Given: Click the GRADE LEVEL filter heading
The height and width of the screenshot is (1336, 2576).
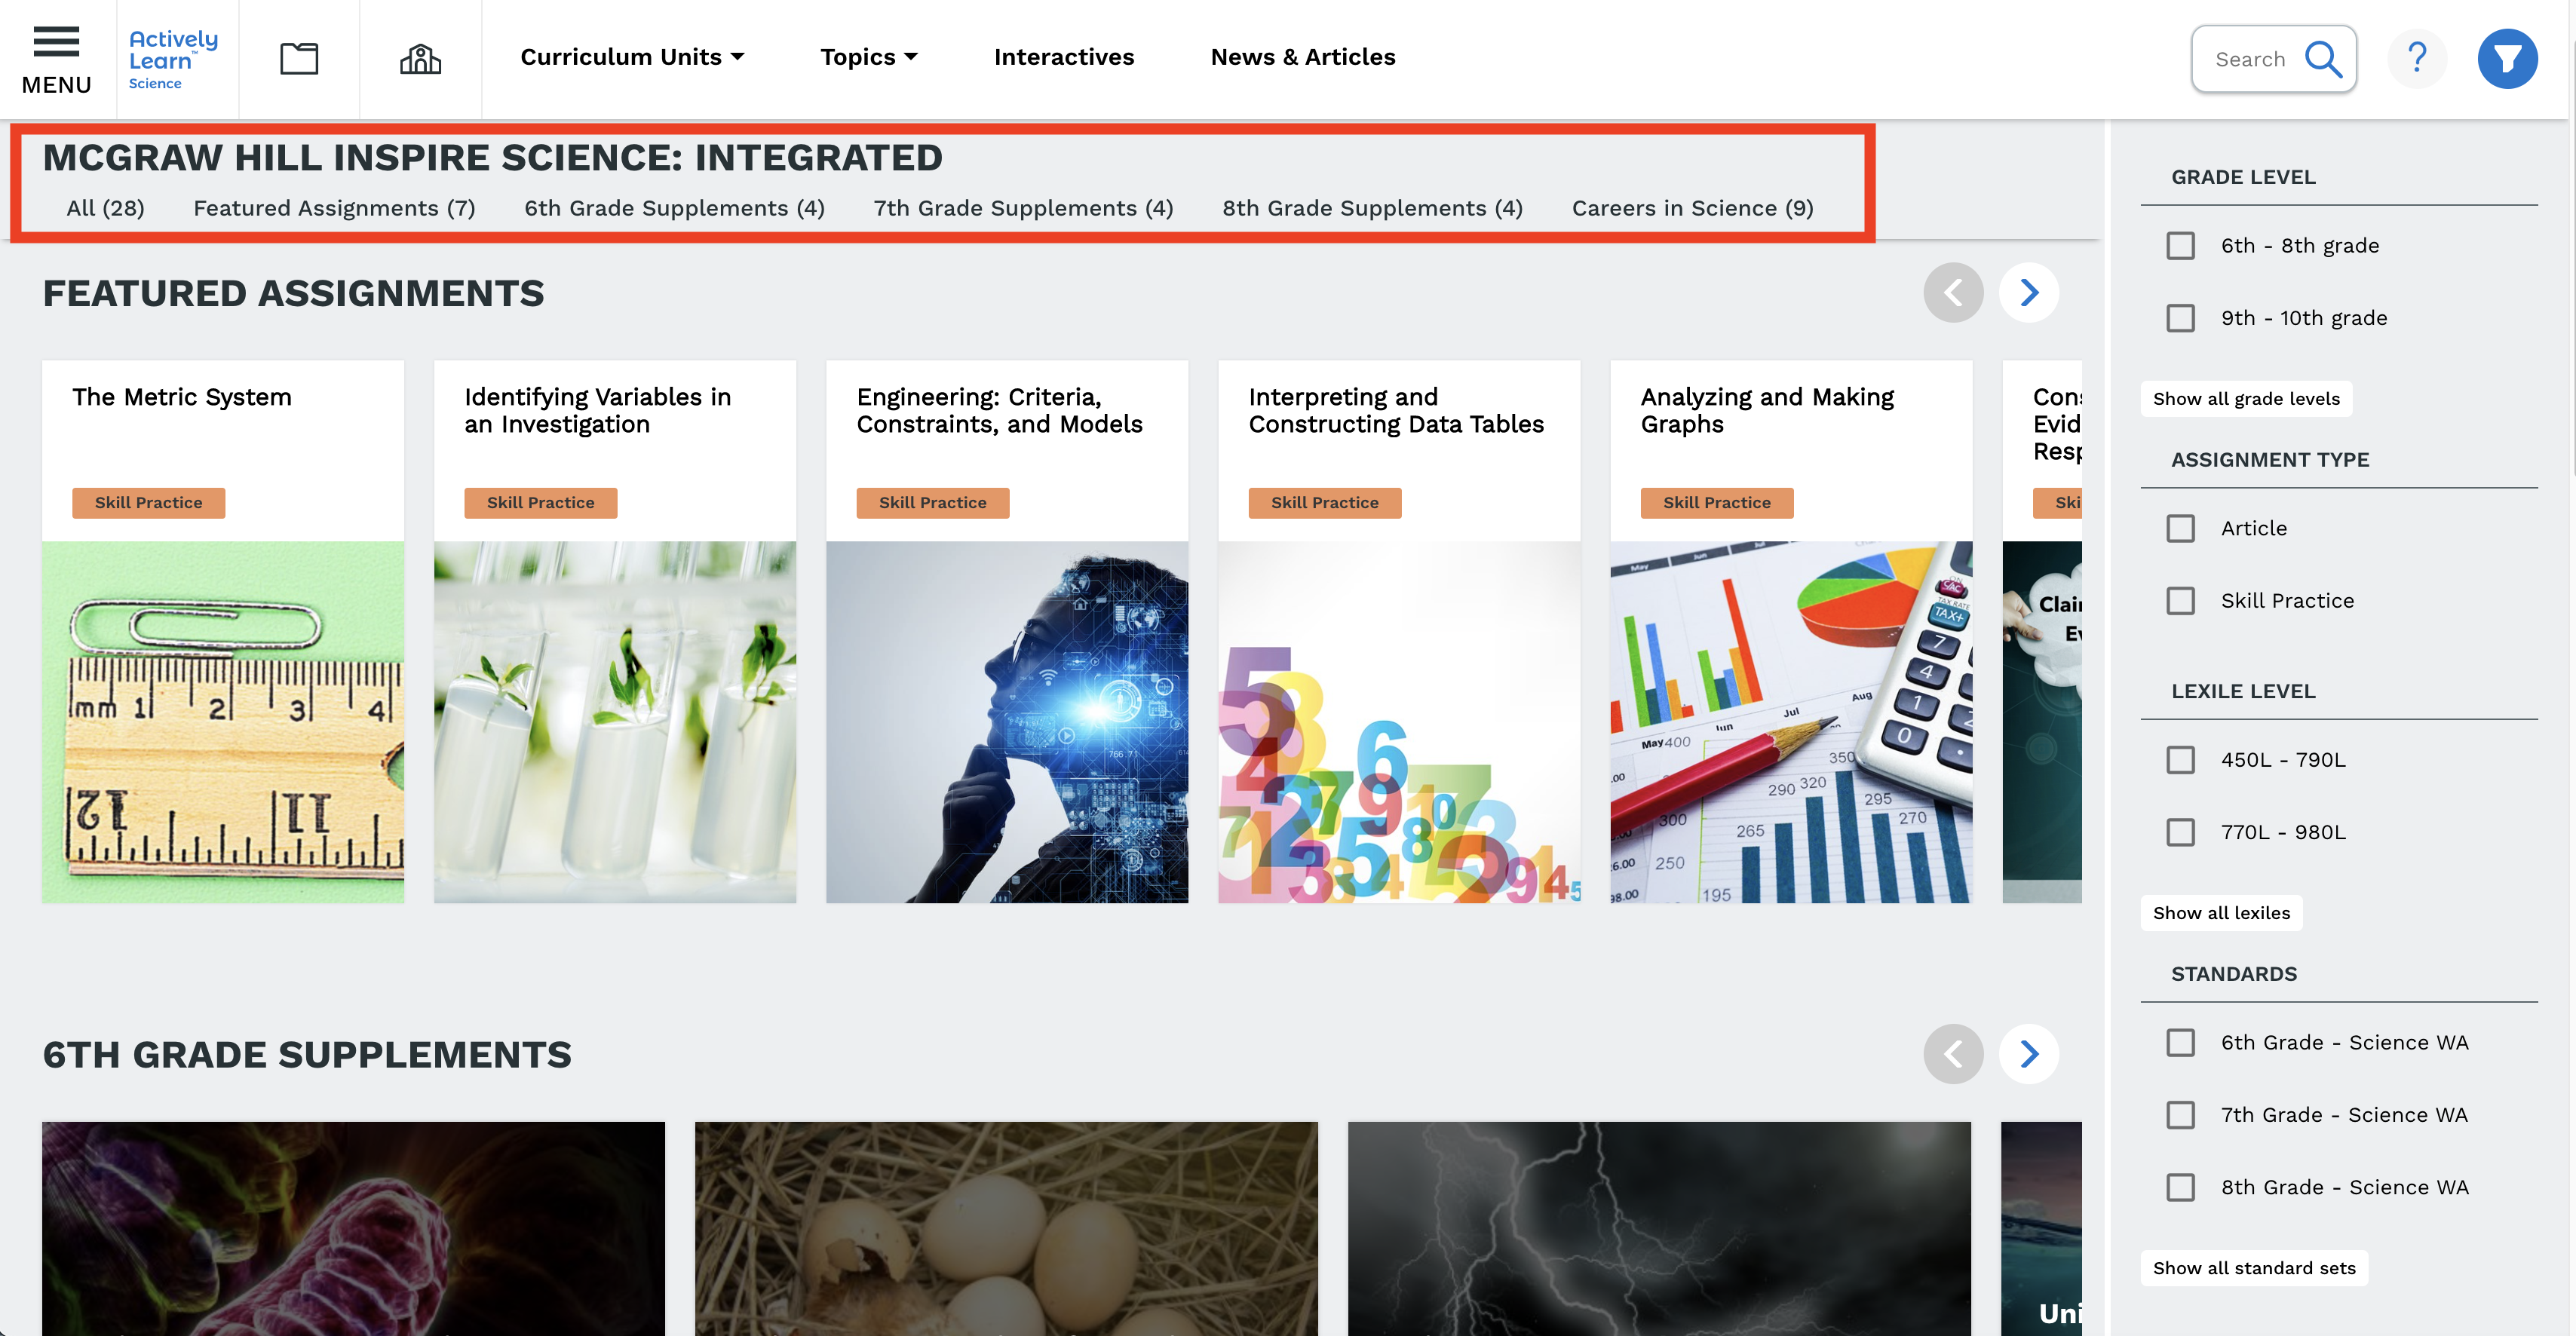Looking at the screenshot, I should [x=2243, y=177].
